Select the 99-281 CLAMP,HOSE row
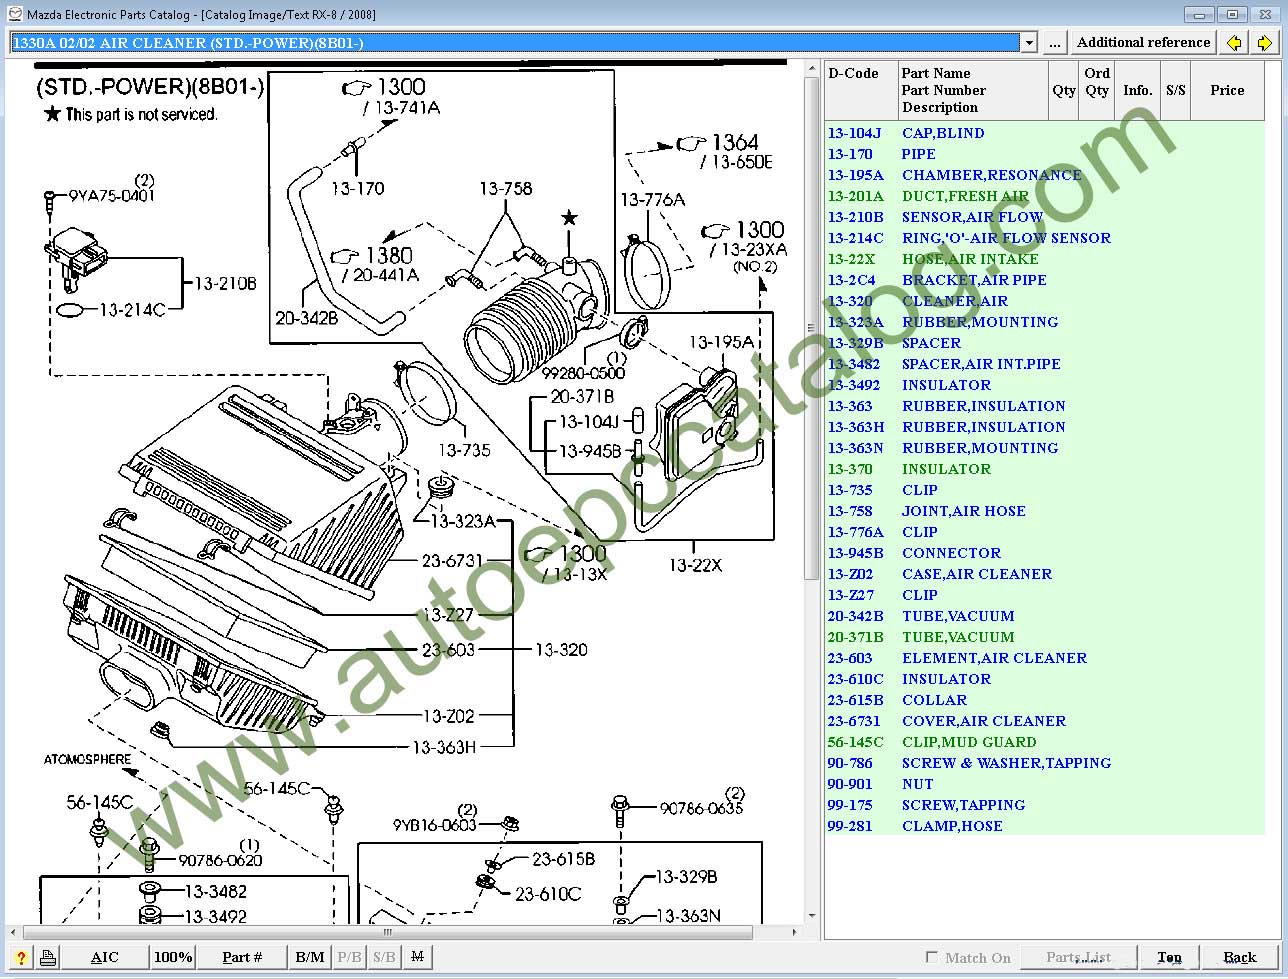 [x=1045, y=826]
